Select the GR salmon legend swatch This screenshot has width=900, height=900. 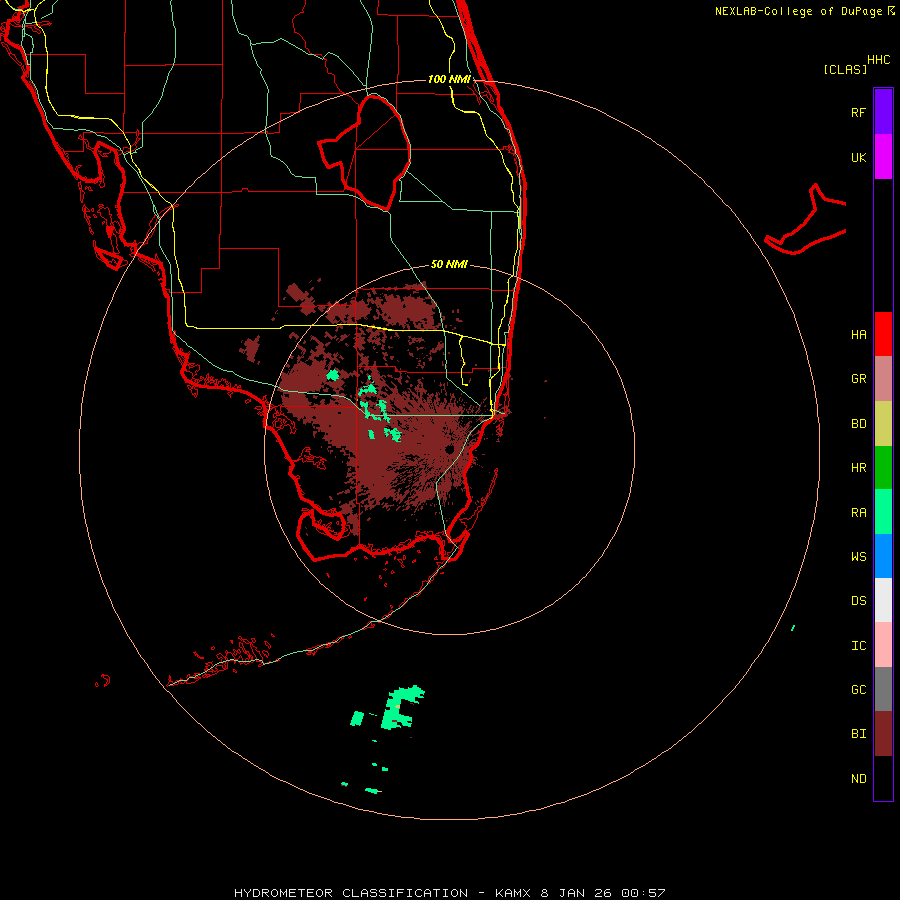pyautogui.click(x=883, y=379)
